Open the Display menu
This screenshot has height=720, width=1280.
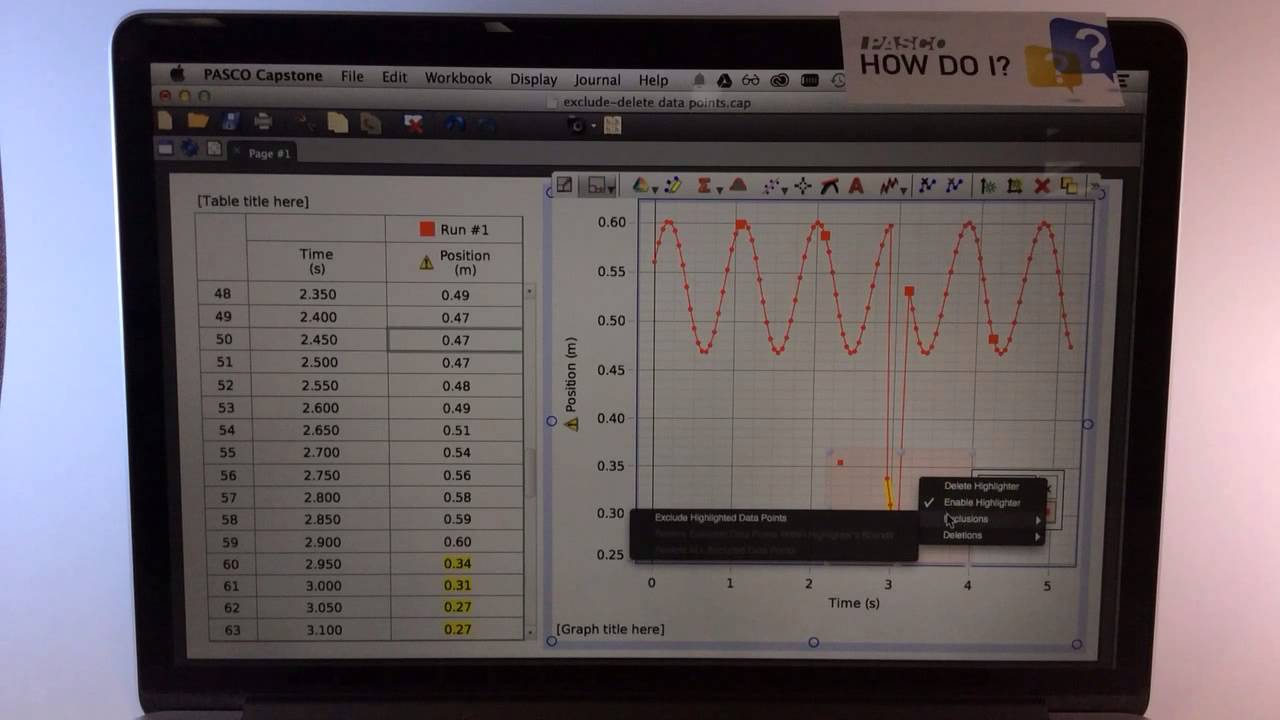click(x=533, y=79)
